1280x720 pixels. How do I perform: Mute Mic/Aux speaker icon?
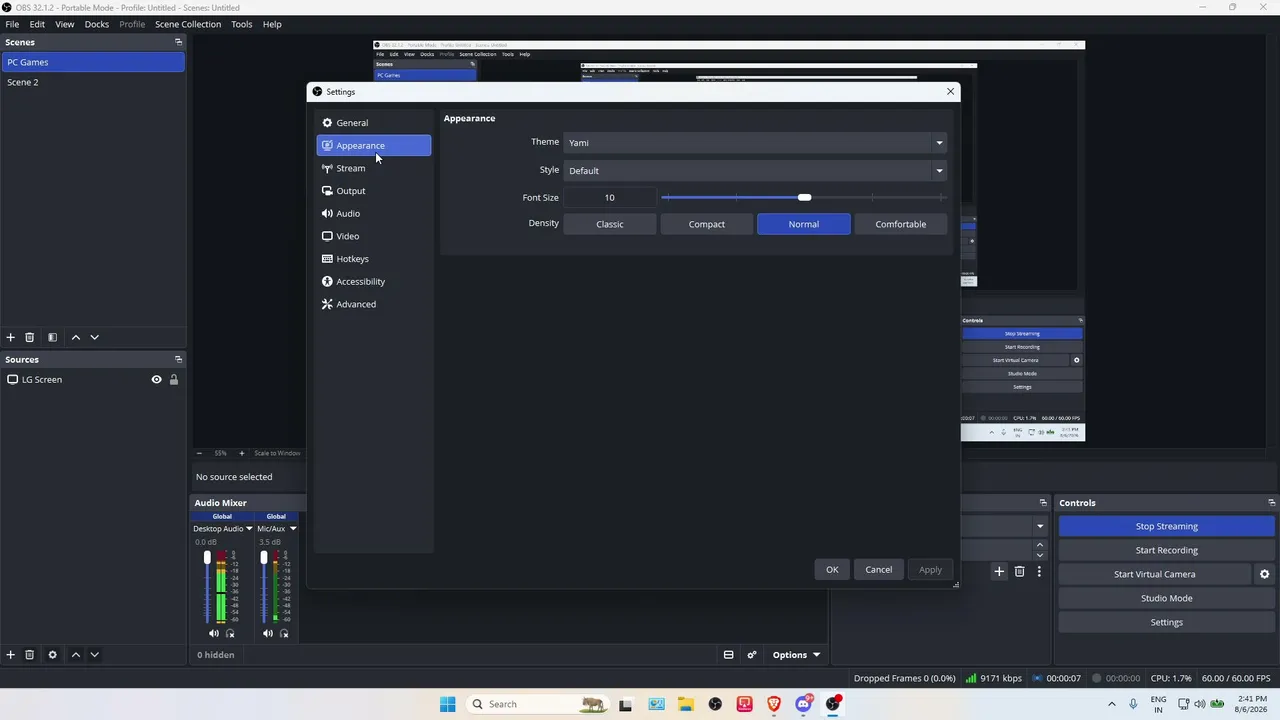point(267,633)
